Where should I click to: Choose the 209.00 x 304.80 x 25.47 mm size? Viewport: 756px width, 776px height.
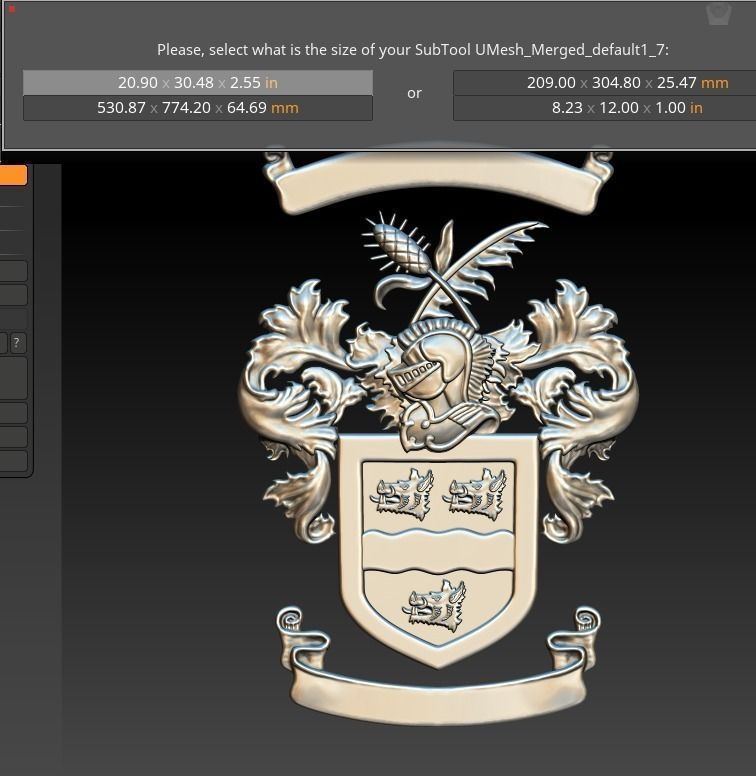click(605, 83)
